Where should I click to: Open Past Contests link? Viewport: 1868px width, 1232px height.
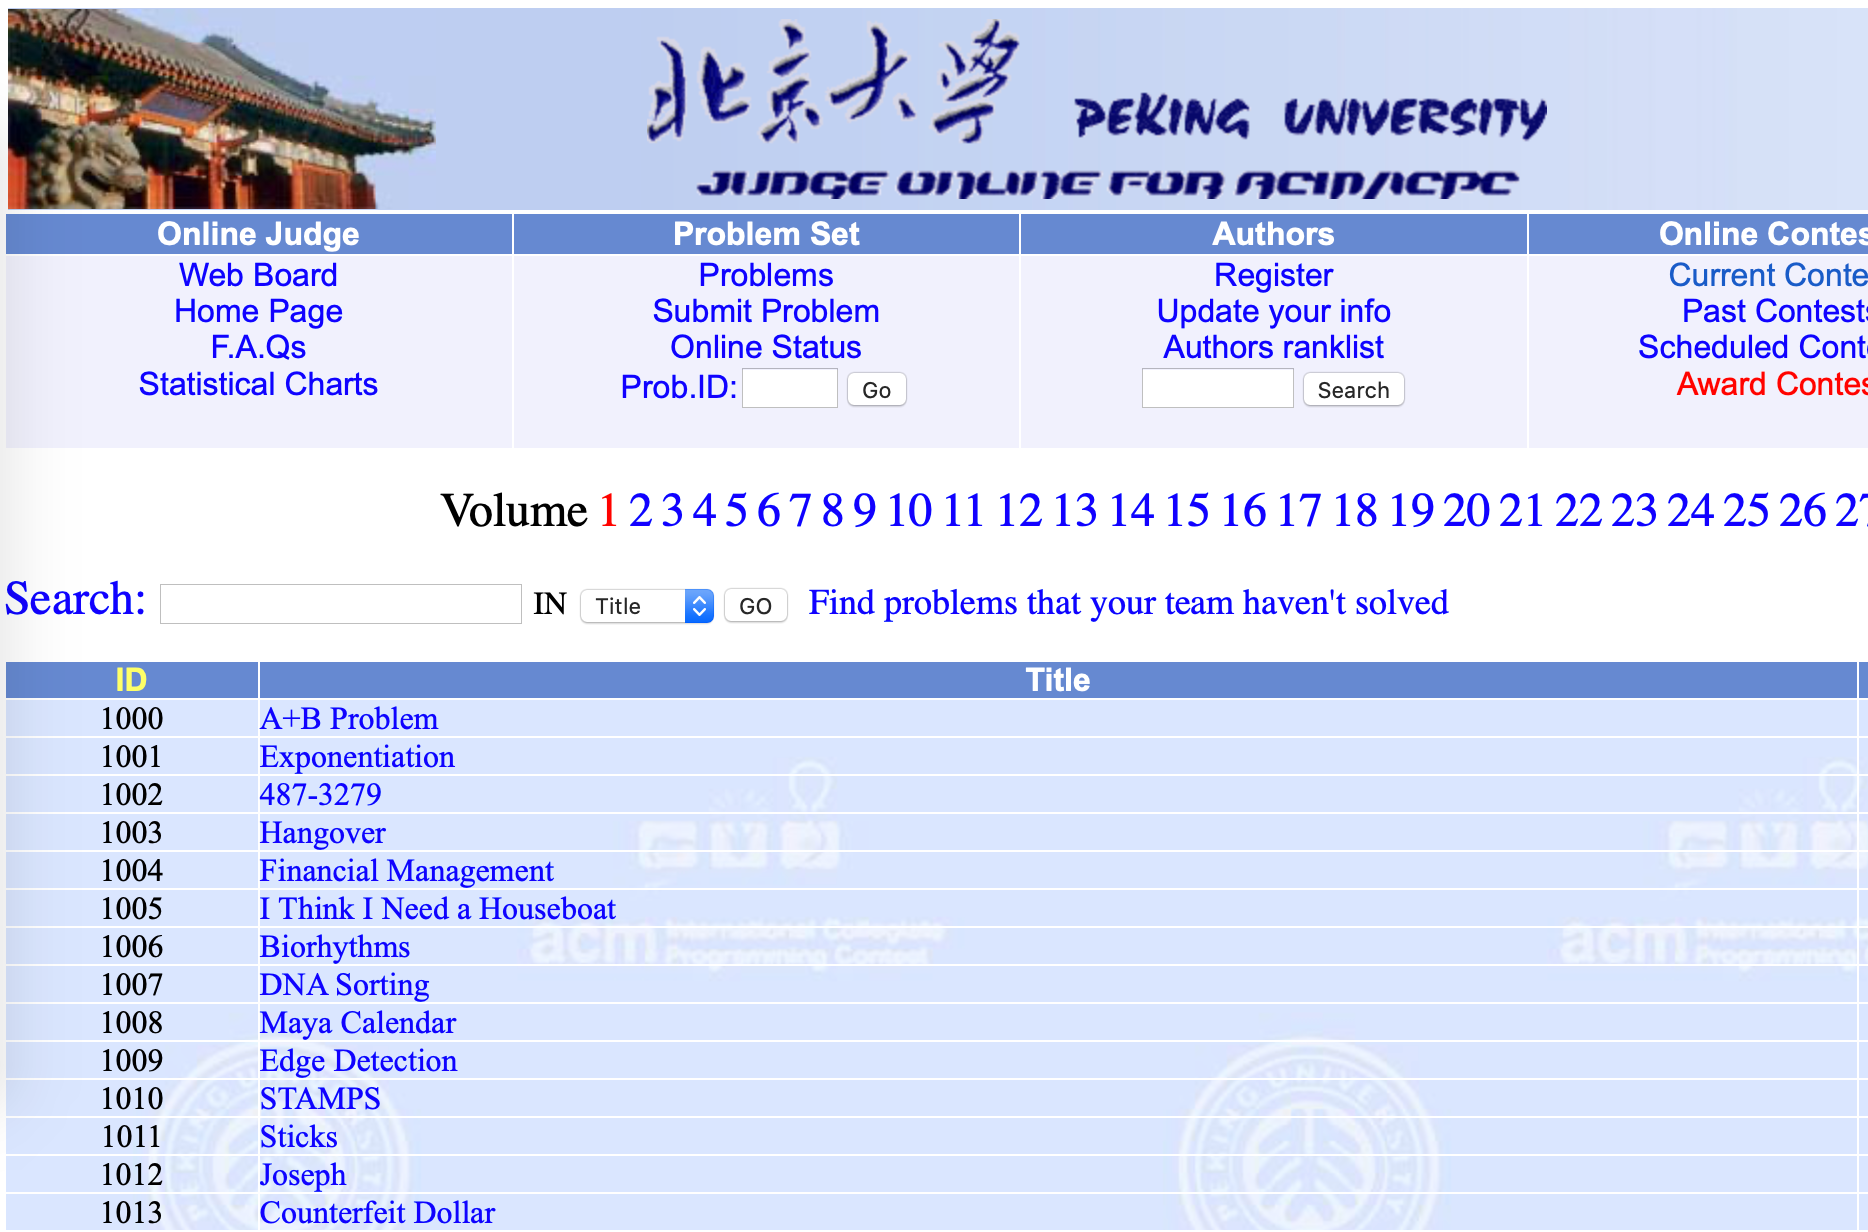point(1774,311)
